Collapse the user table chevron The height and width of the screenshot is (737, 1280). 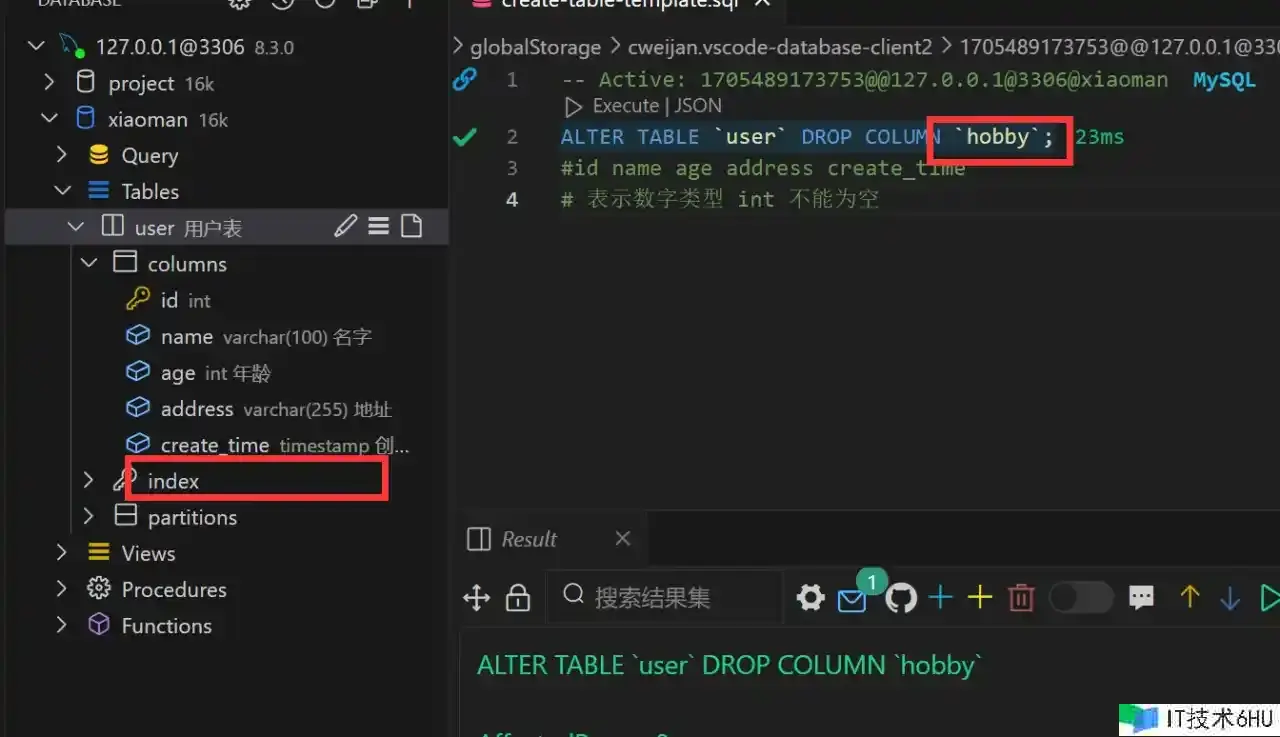(x=75, y=227)
